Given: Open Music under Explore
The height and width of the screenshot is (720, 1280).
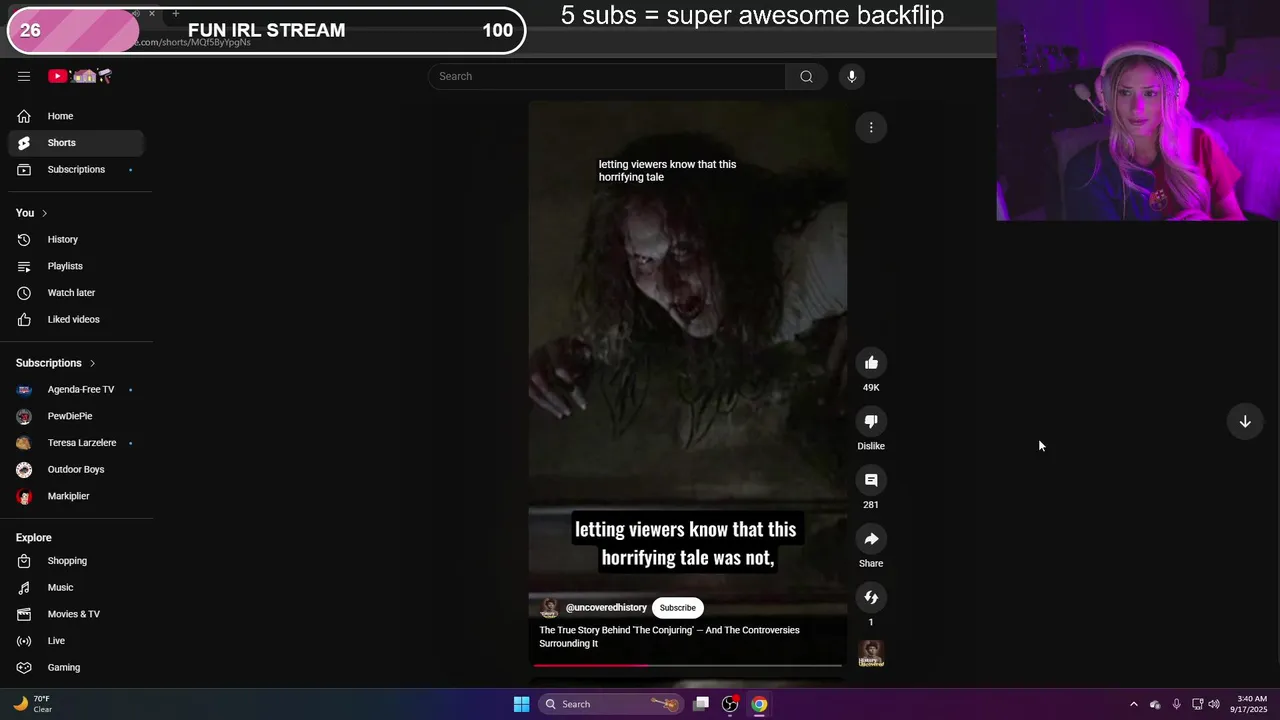Looking at the screenshot, I should 76,587.
